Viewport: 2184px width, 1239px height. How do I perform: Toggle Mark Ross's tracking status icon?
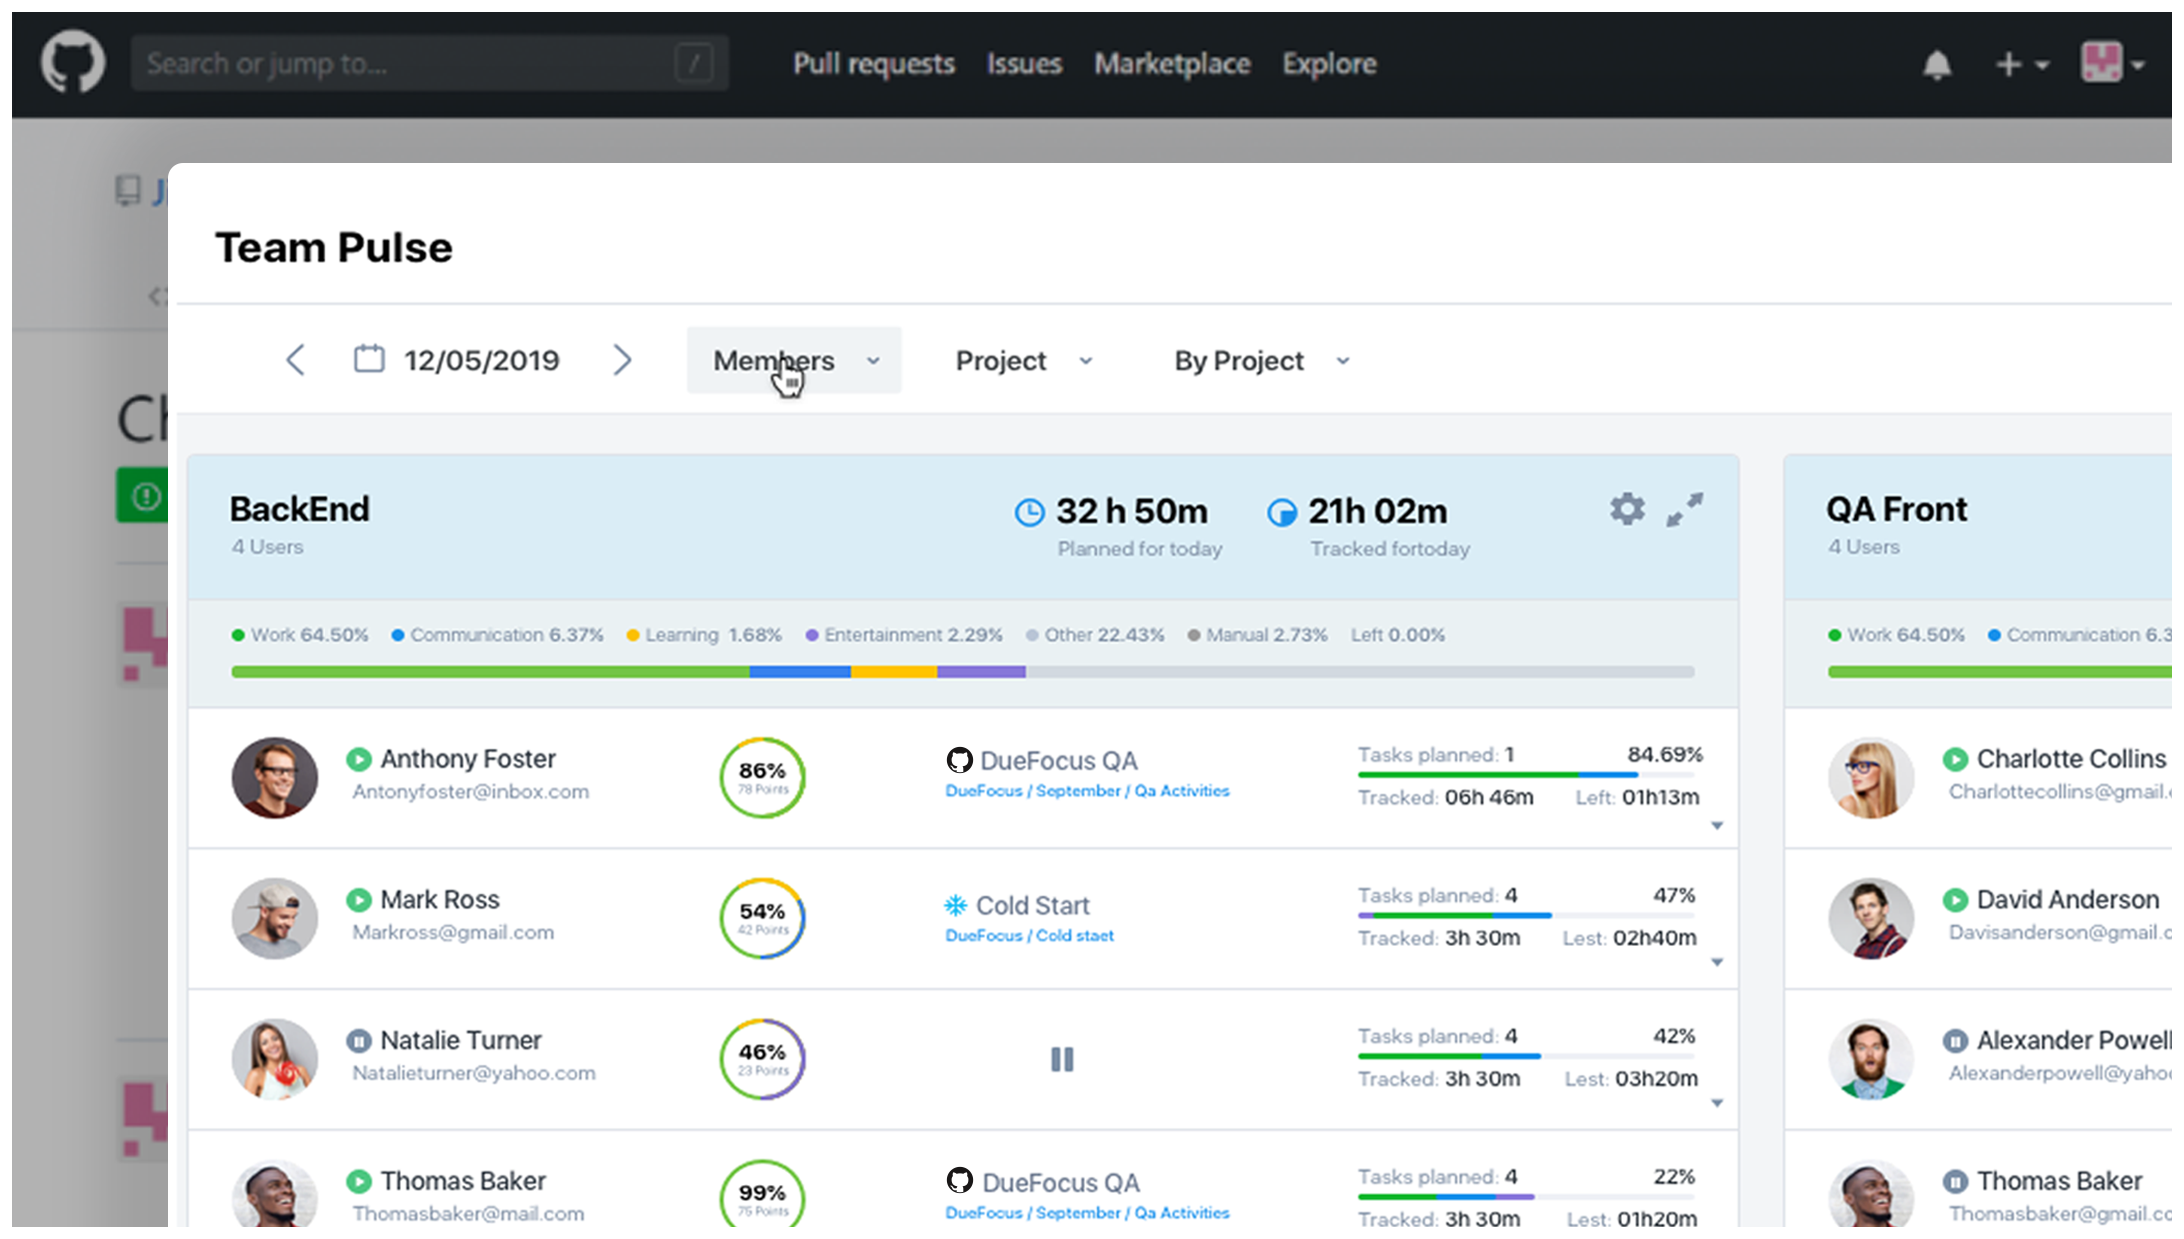pyautogui.click(x=359, y=900)
